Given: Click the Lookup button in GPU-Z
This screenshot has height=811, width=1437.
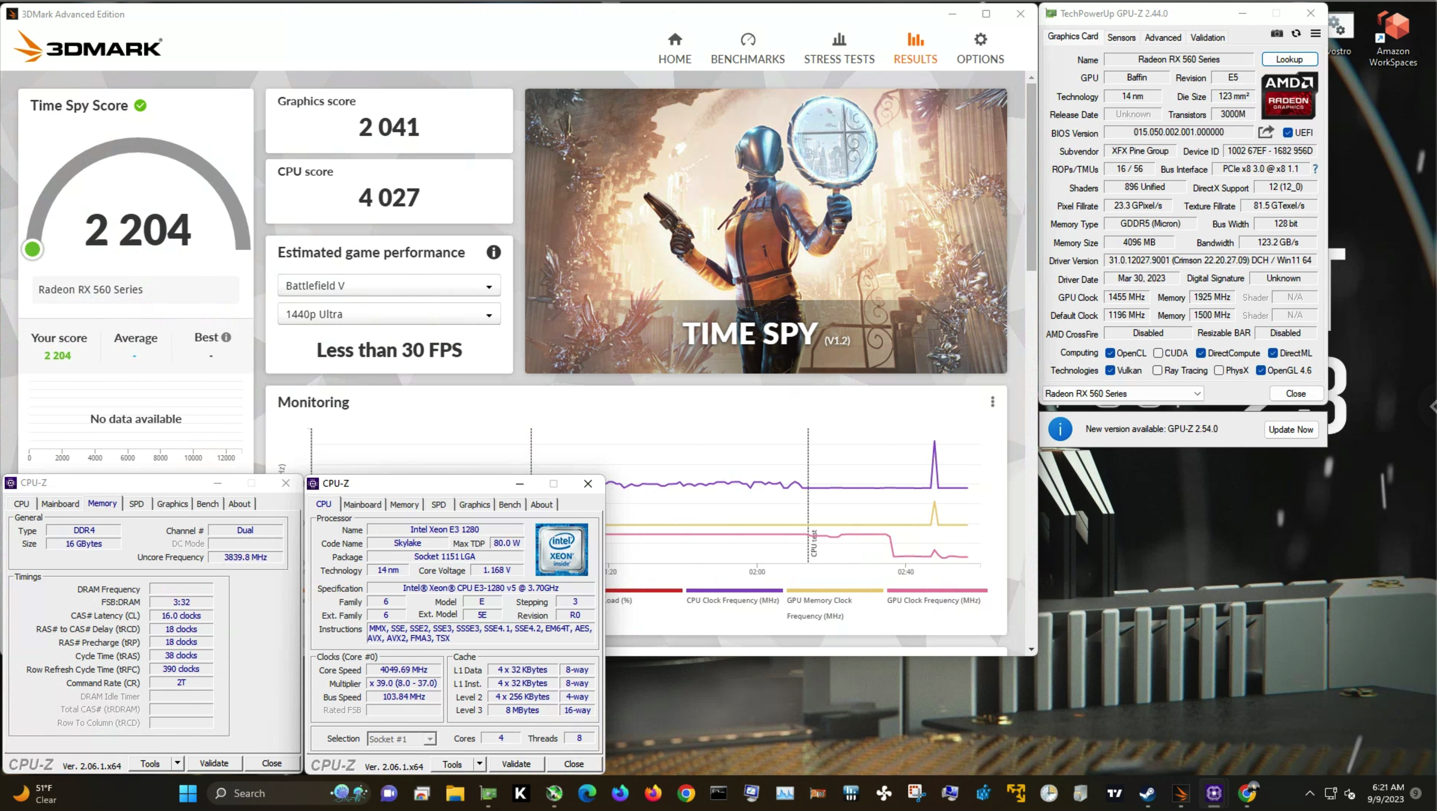Looking at the screenshot, I should [x=1289, y=59].
